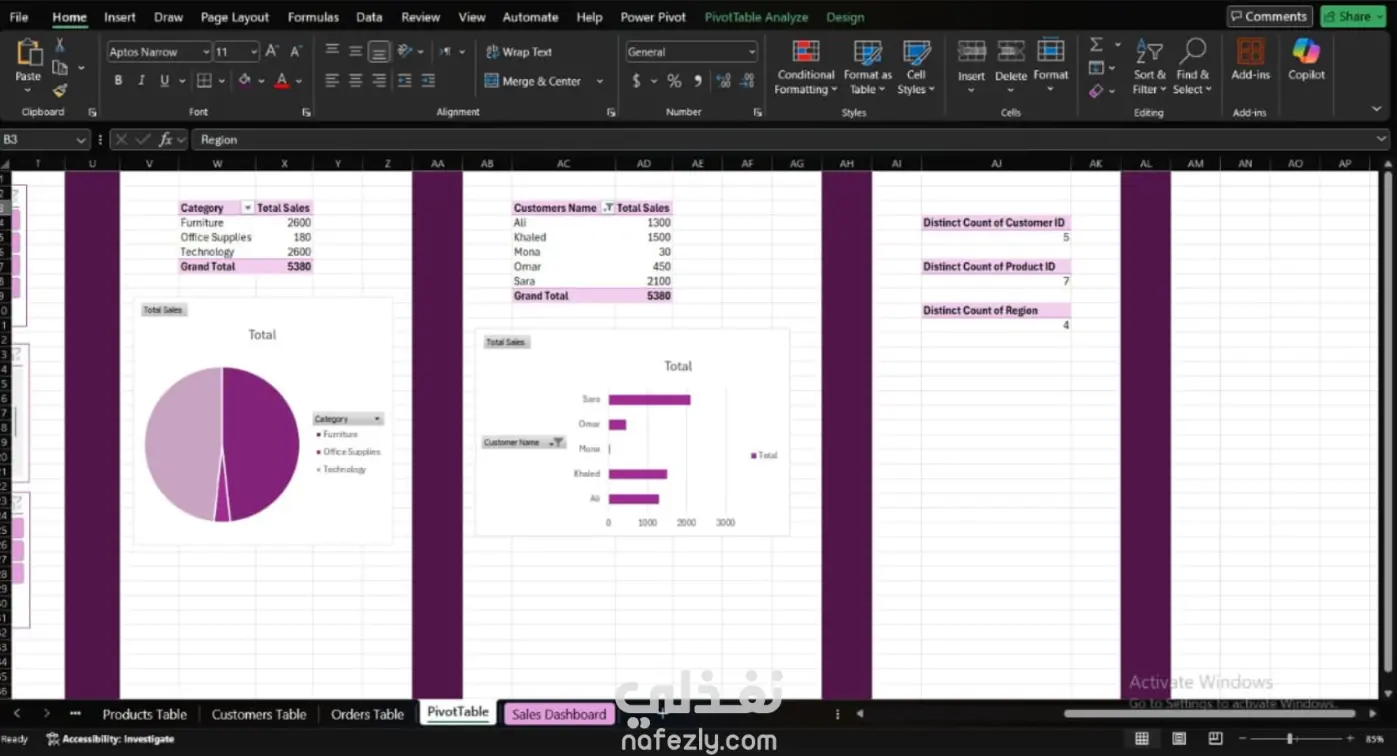
Task: Launch Copilot from the ribbon
Action: [x=1306, y=60]
